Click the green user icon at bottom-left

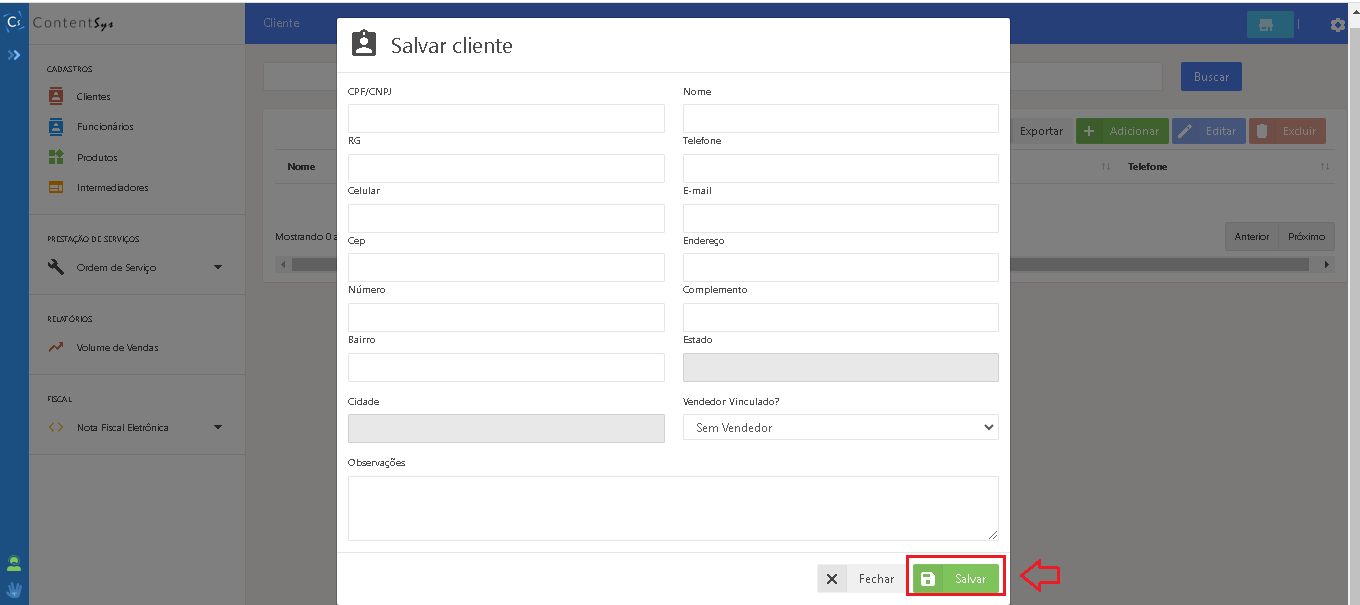click(14, 563)
